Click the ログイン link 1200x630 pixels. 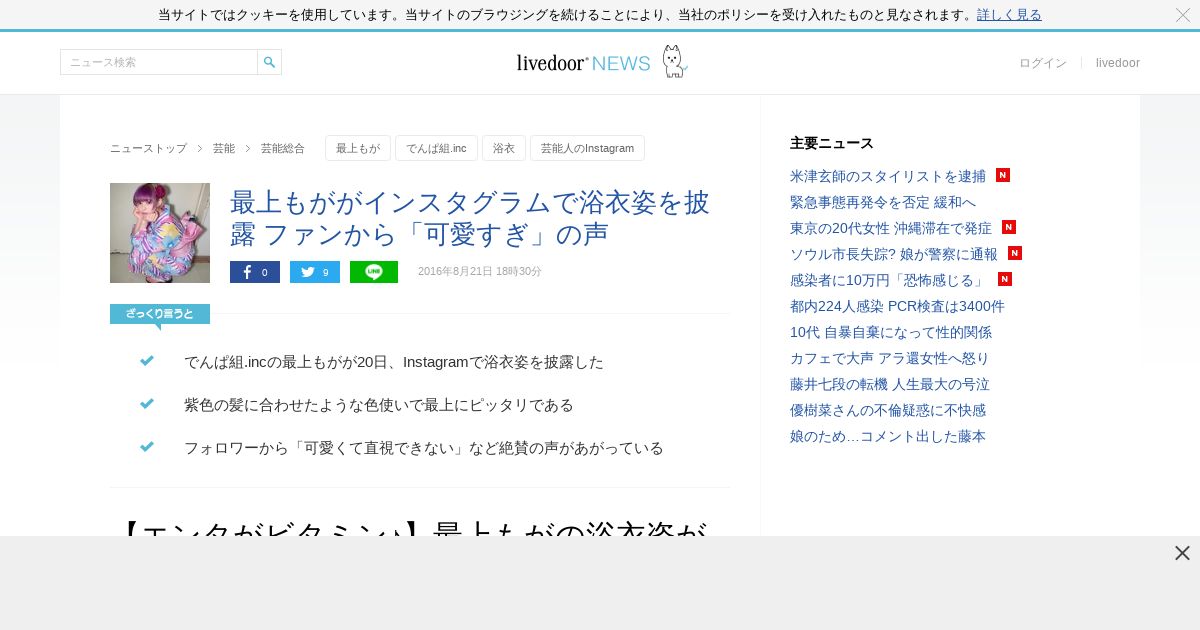pyautogui.click(x=1043, y=63)
